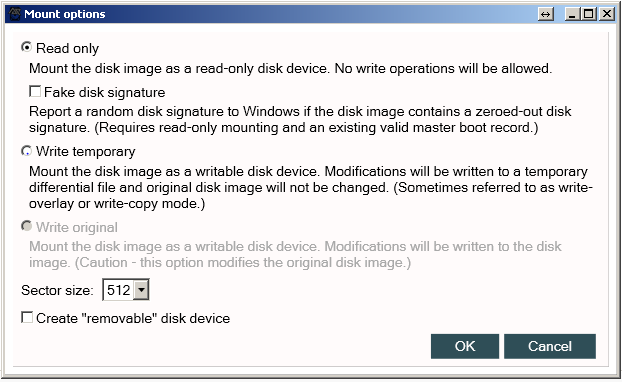
Task: Click the "Mount options" title bar text
Action: [x=65, y=14]
